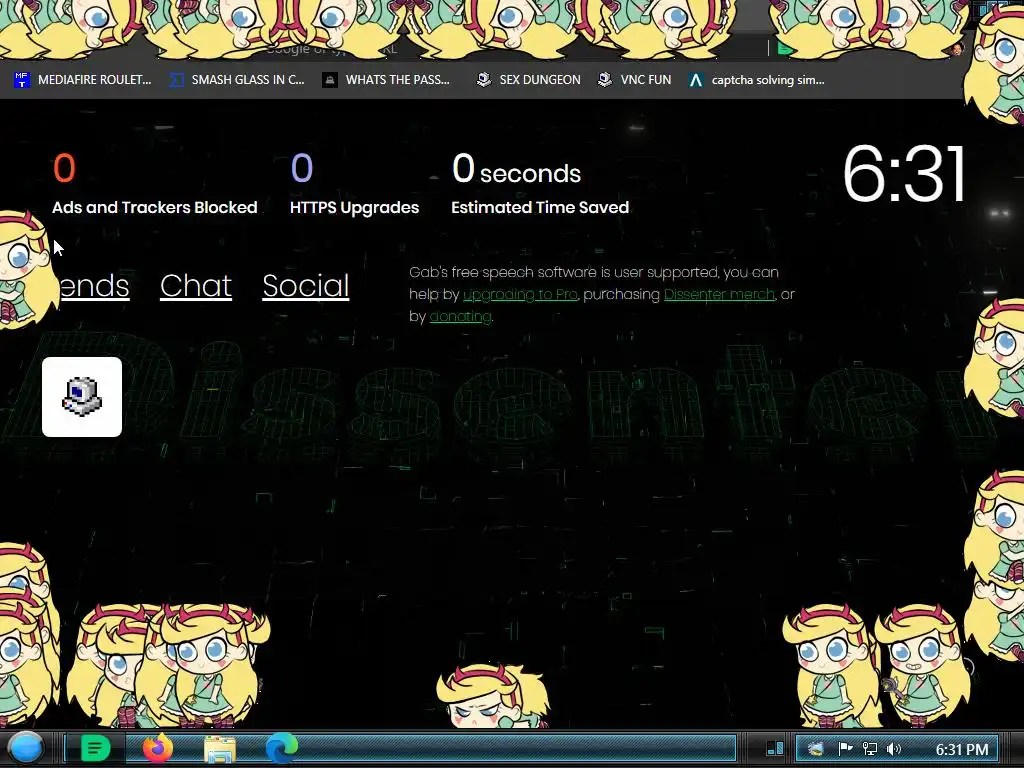Screen dimensions: 1024x768
Task: Open the SMASH GLASS IN C... bookmark
Action: click(x=237, y=80)
